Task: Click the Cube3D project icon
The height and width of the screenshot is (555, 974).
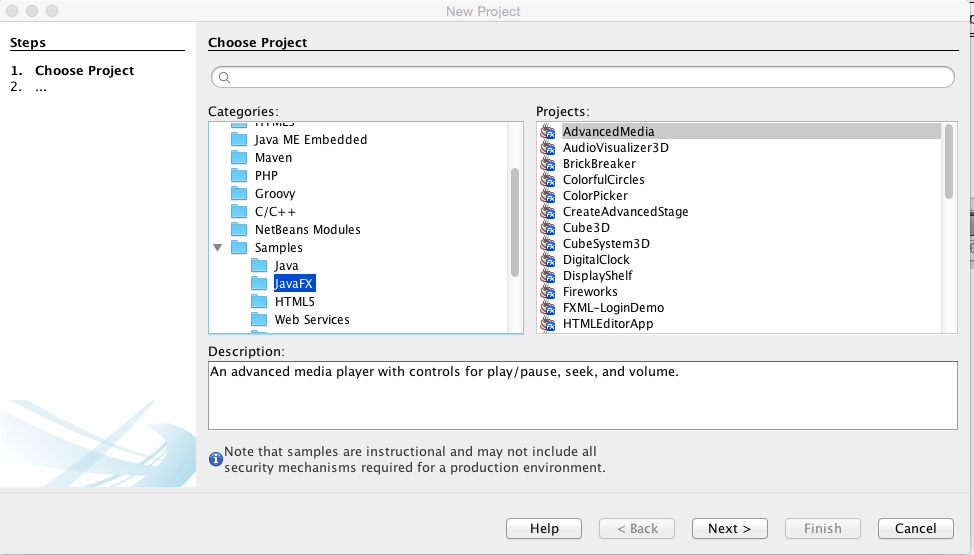Action: [x=547, y=228]
